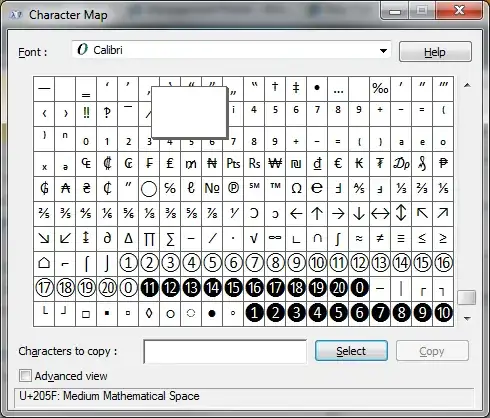Close the Character Map window

[x=460, y=10]
